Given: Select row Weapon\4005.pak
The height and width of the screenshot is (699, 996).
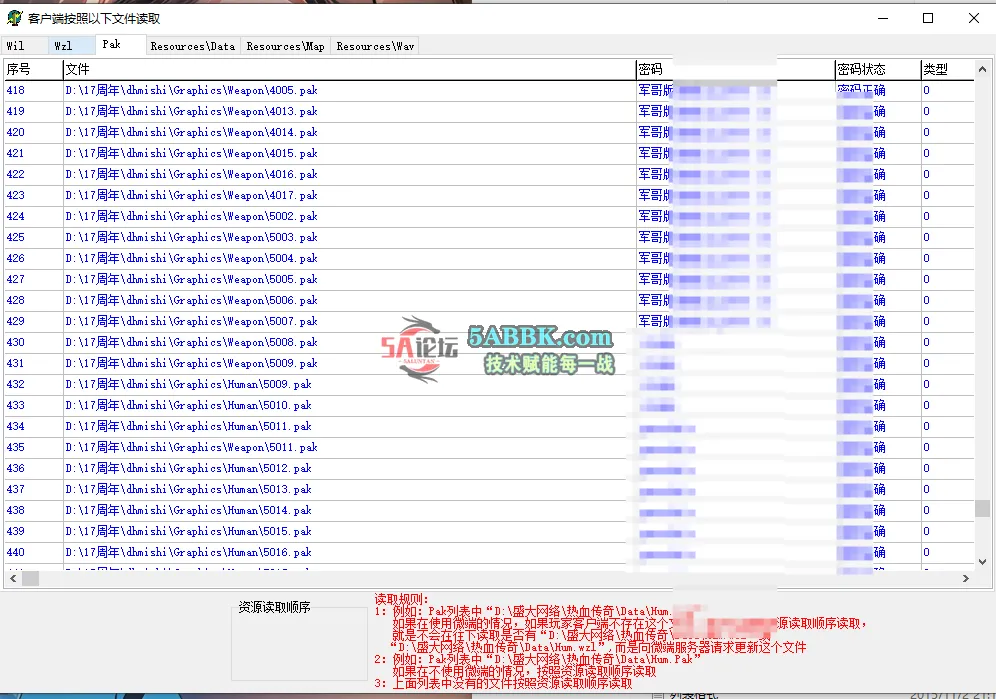Looking at the screenshot, I should pos(489,90).
